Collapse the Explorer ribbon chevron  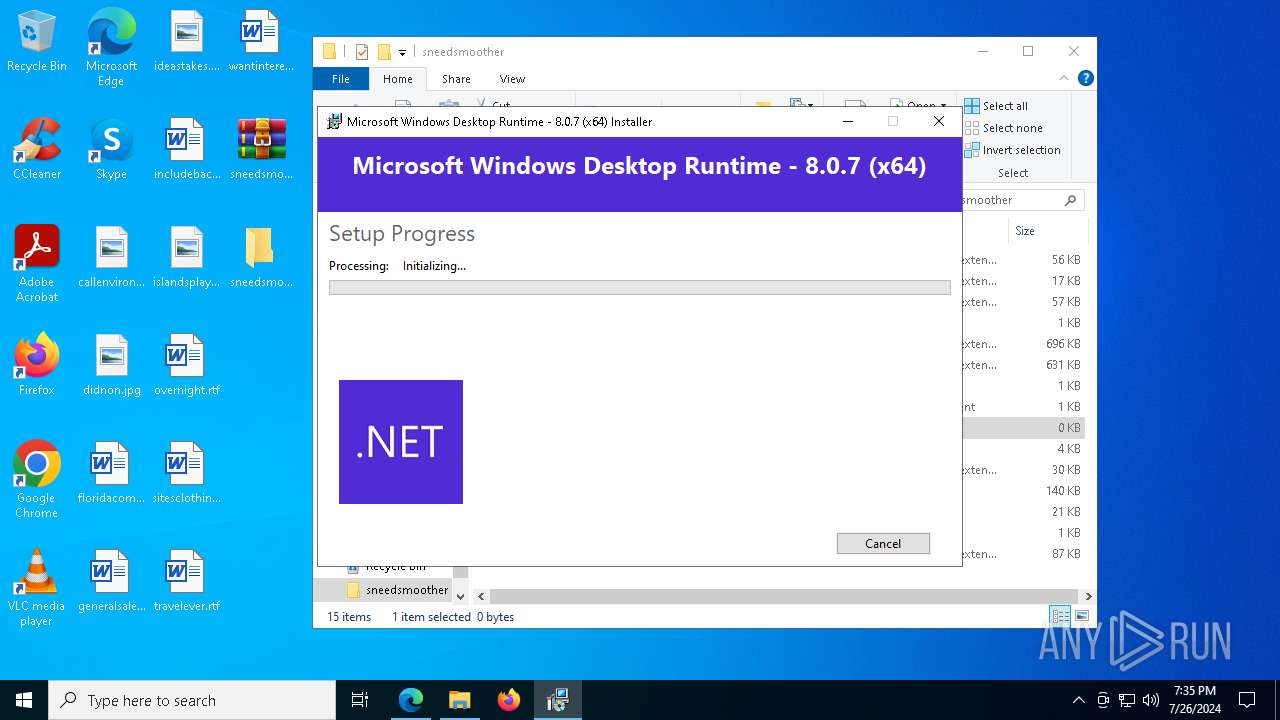[x=1064, y=78]
